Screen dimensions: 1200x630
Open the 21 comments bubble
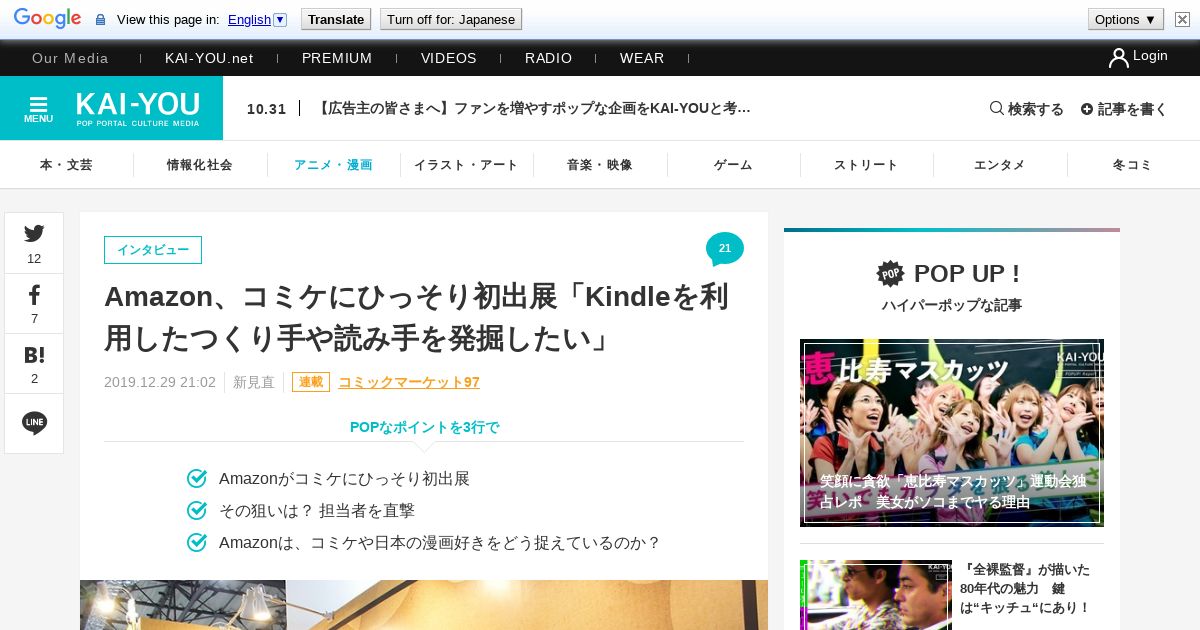pyautogui.click(x=725, y=249)
